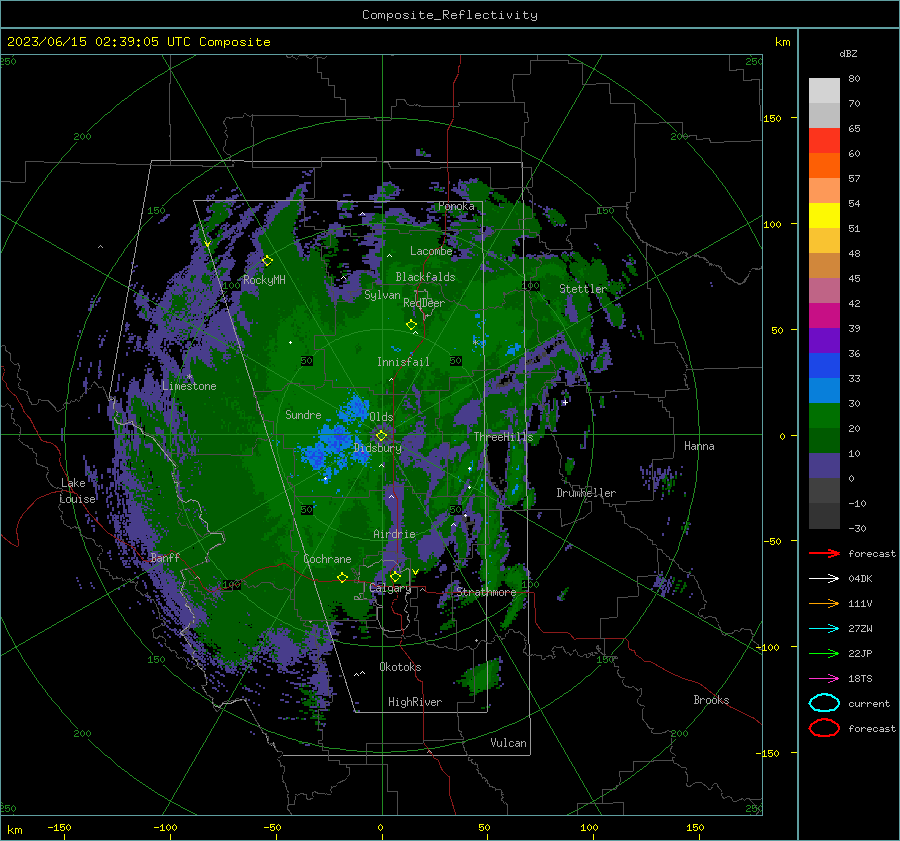
Task: Click the Stettler city label
Action: (x=583, y=289)
